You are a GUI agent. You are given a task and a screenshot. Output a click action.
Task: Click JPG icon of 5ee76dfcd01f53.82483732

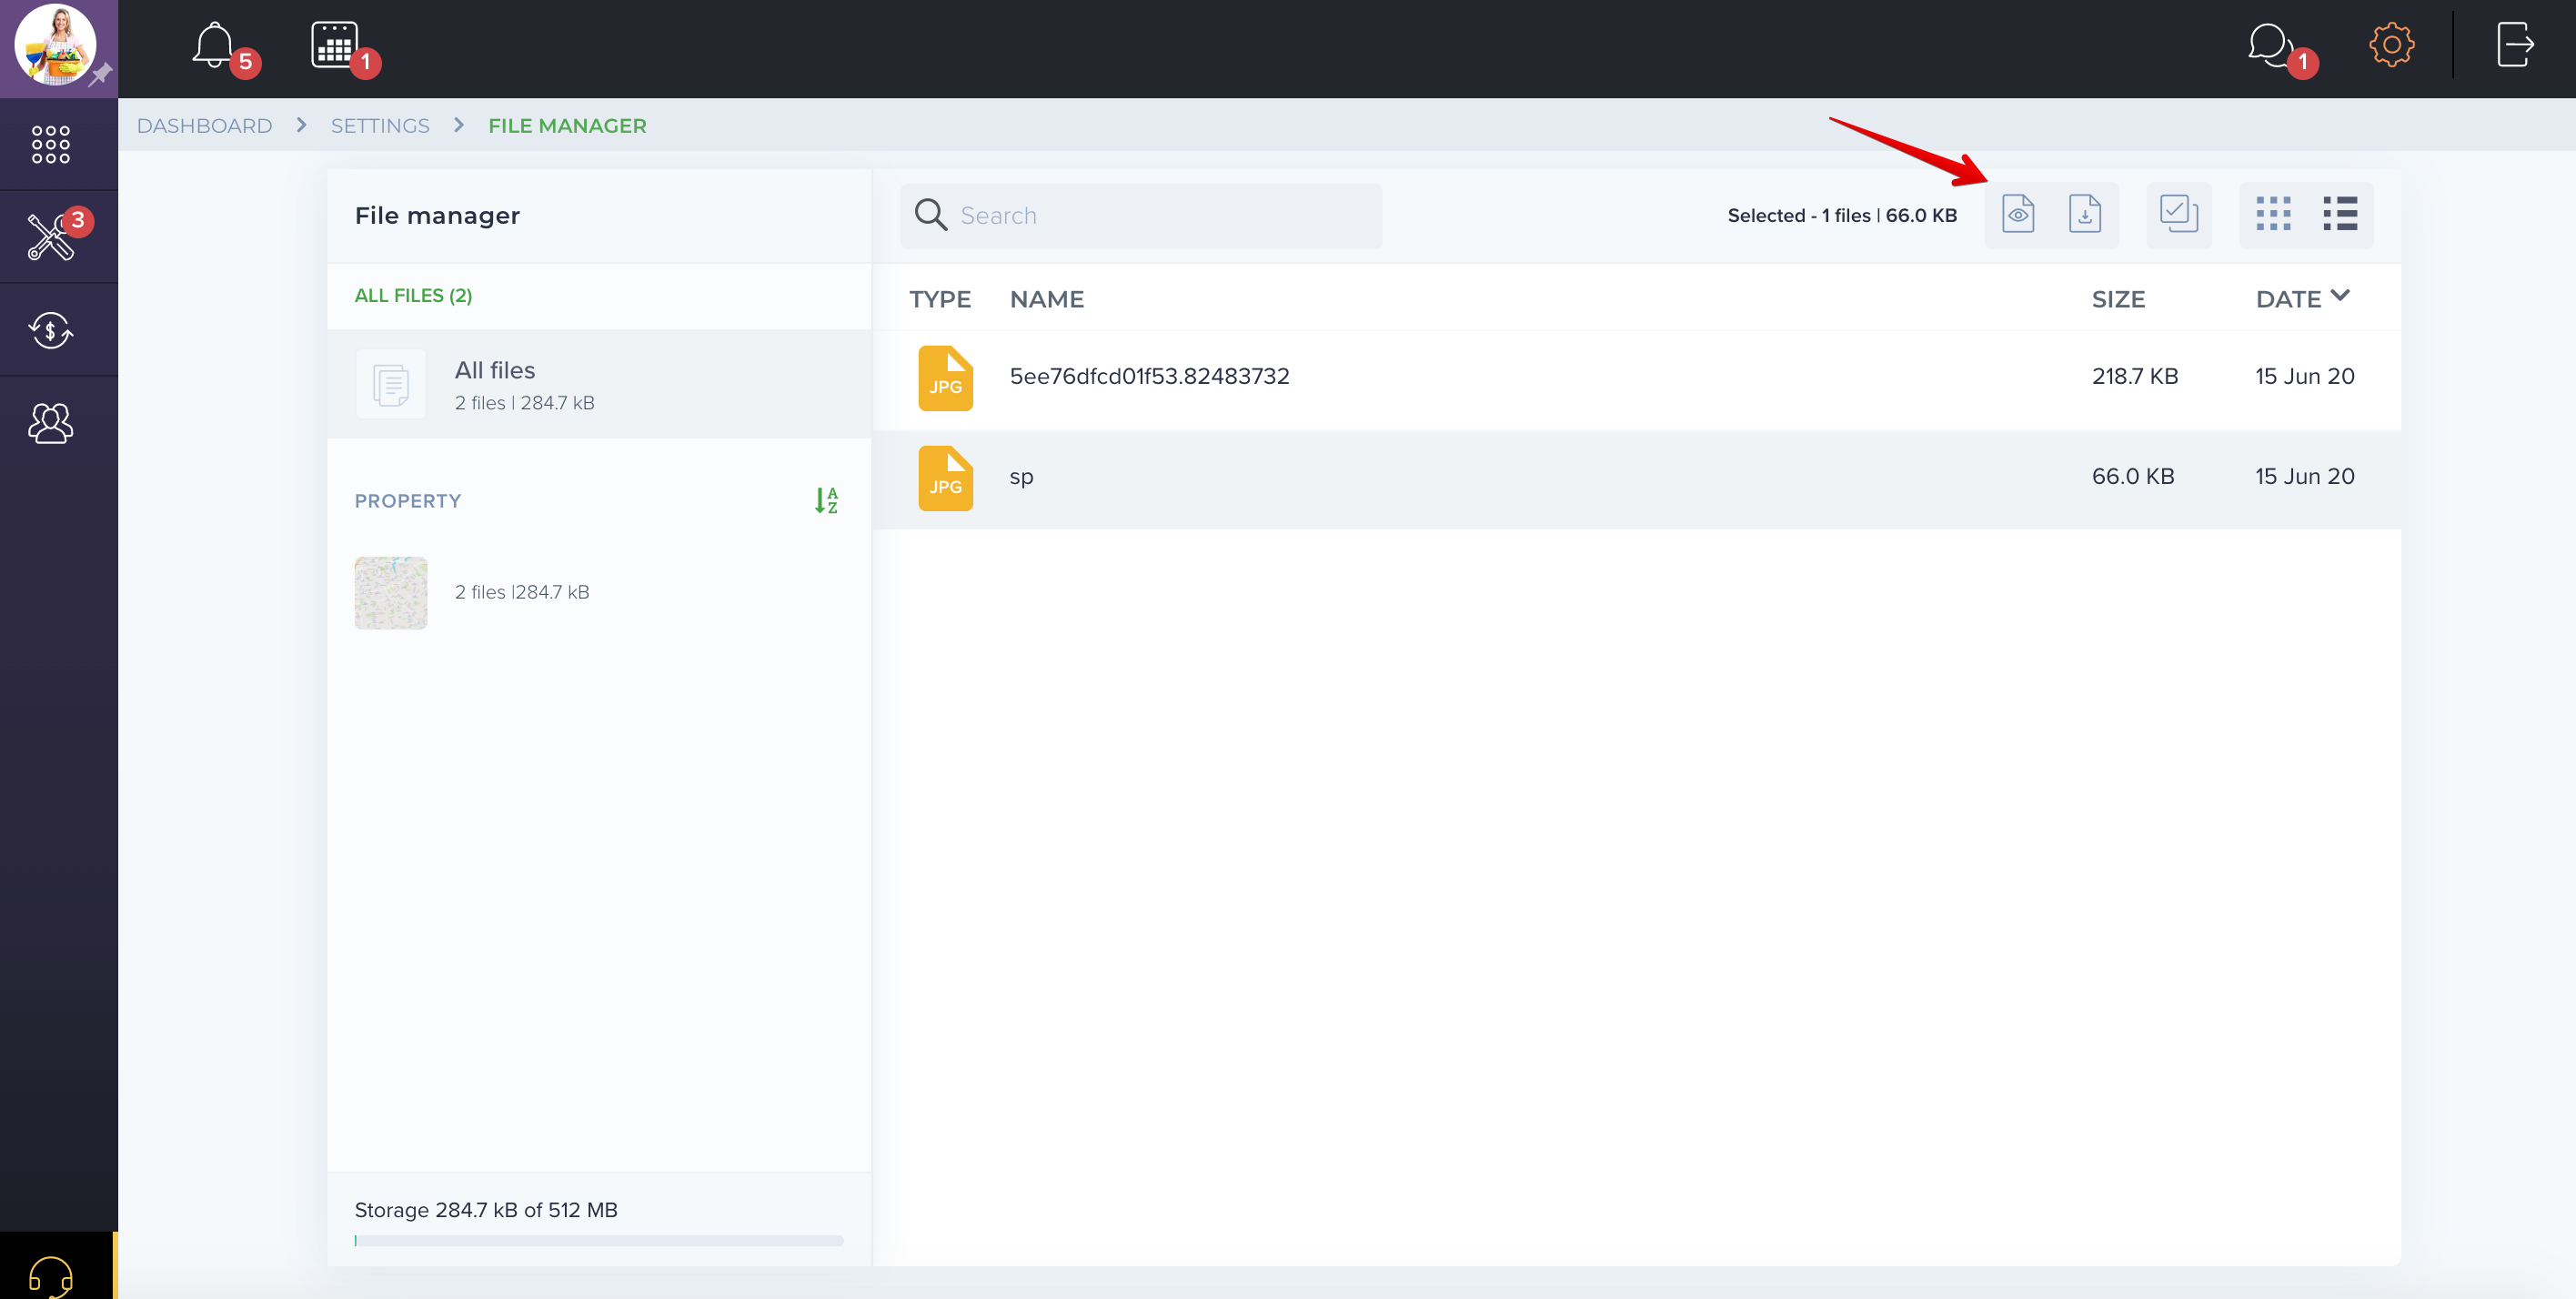945,378
